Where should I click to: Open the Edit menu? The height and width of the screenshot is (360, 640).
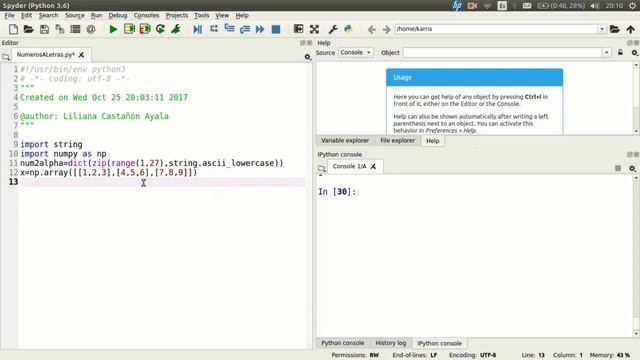point(26,15)
